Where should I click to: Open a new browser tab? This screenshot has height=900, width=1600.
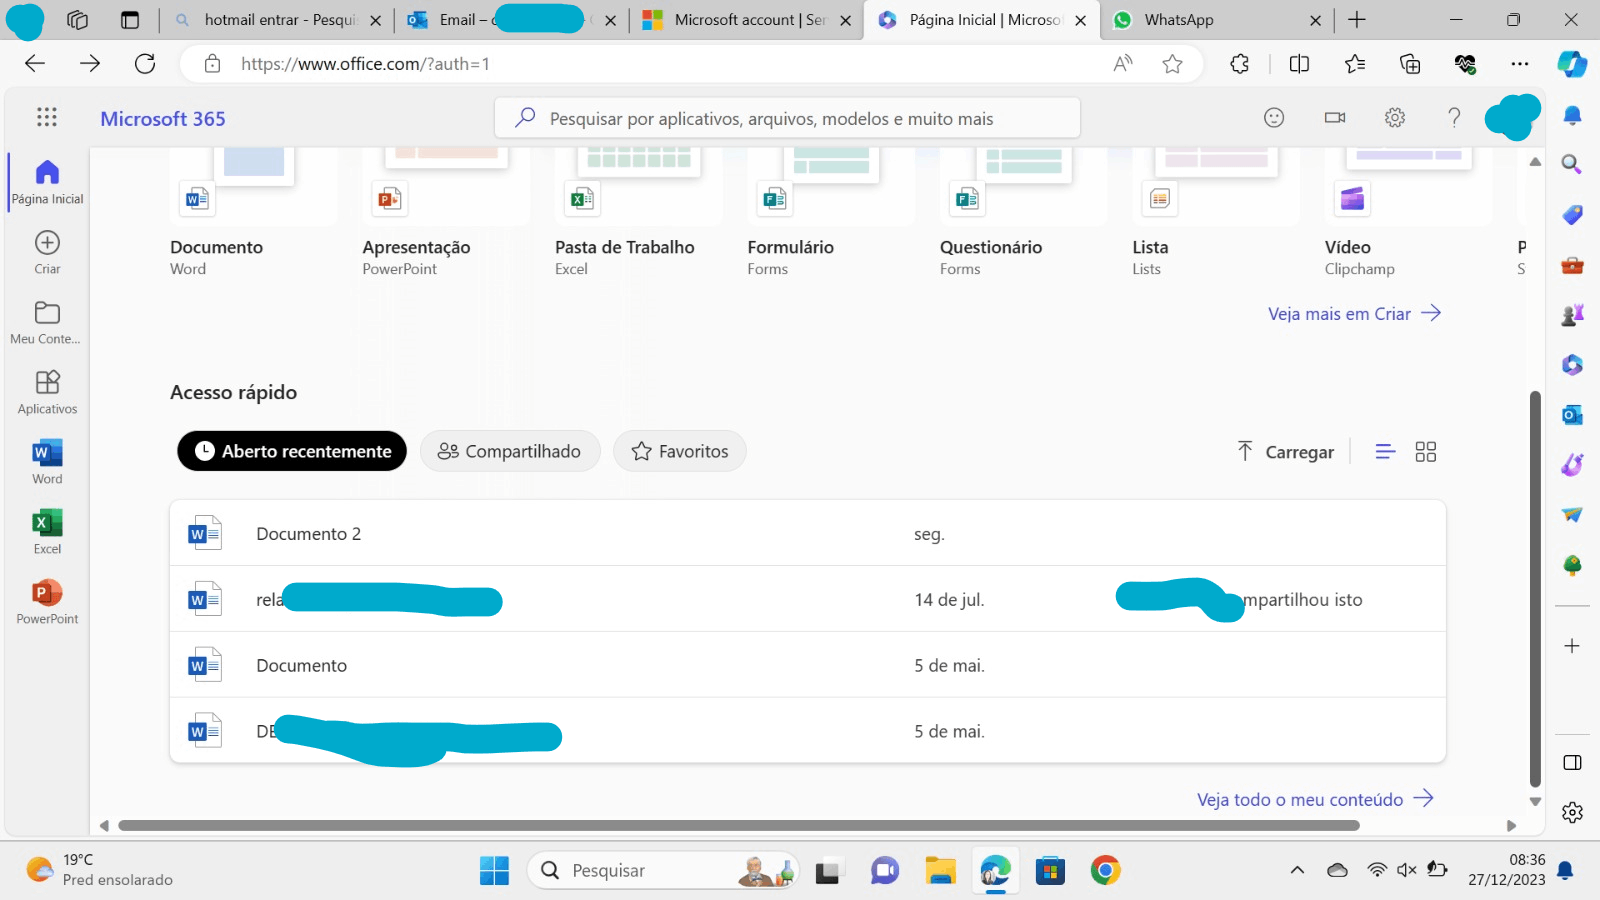point(1357,20)
